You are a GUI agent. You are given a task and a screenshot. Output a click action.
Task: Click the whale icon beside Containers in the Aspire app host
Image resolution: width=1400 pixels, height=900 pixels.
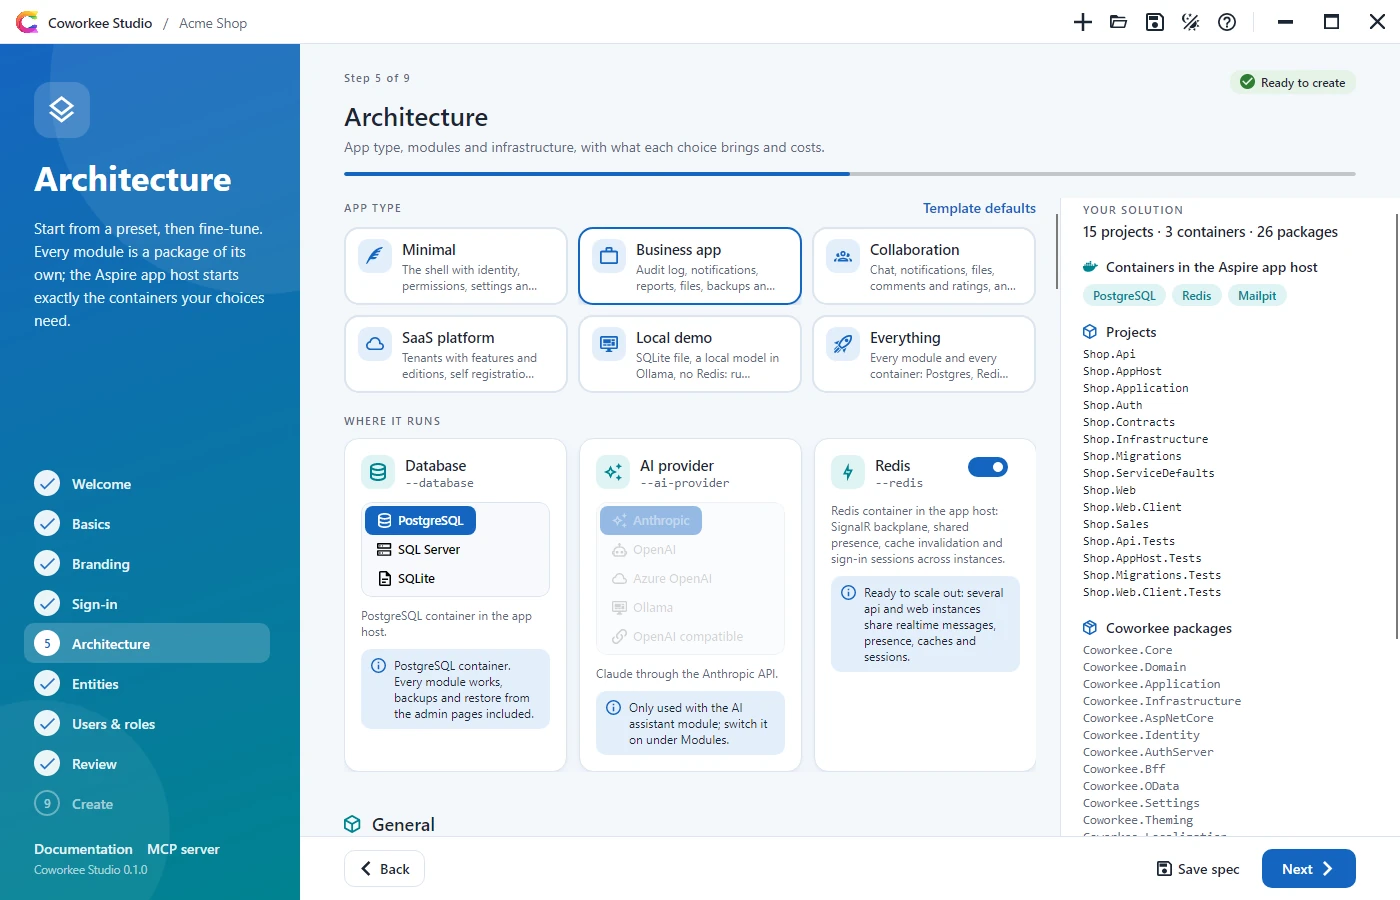tap(1090, 267)
